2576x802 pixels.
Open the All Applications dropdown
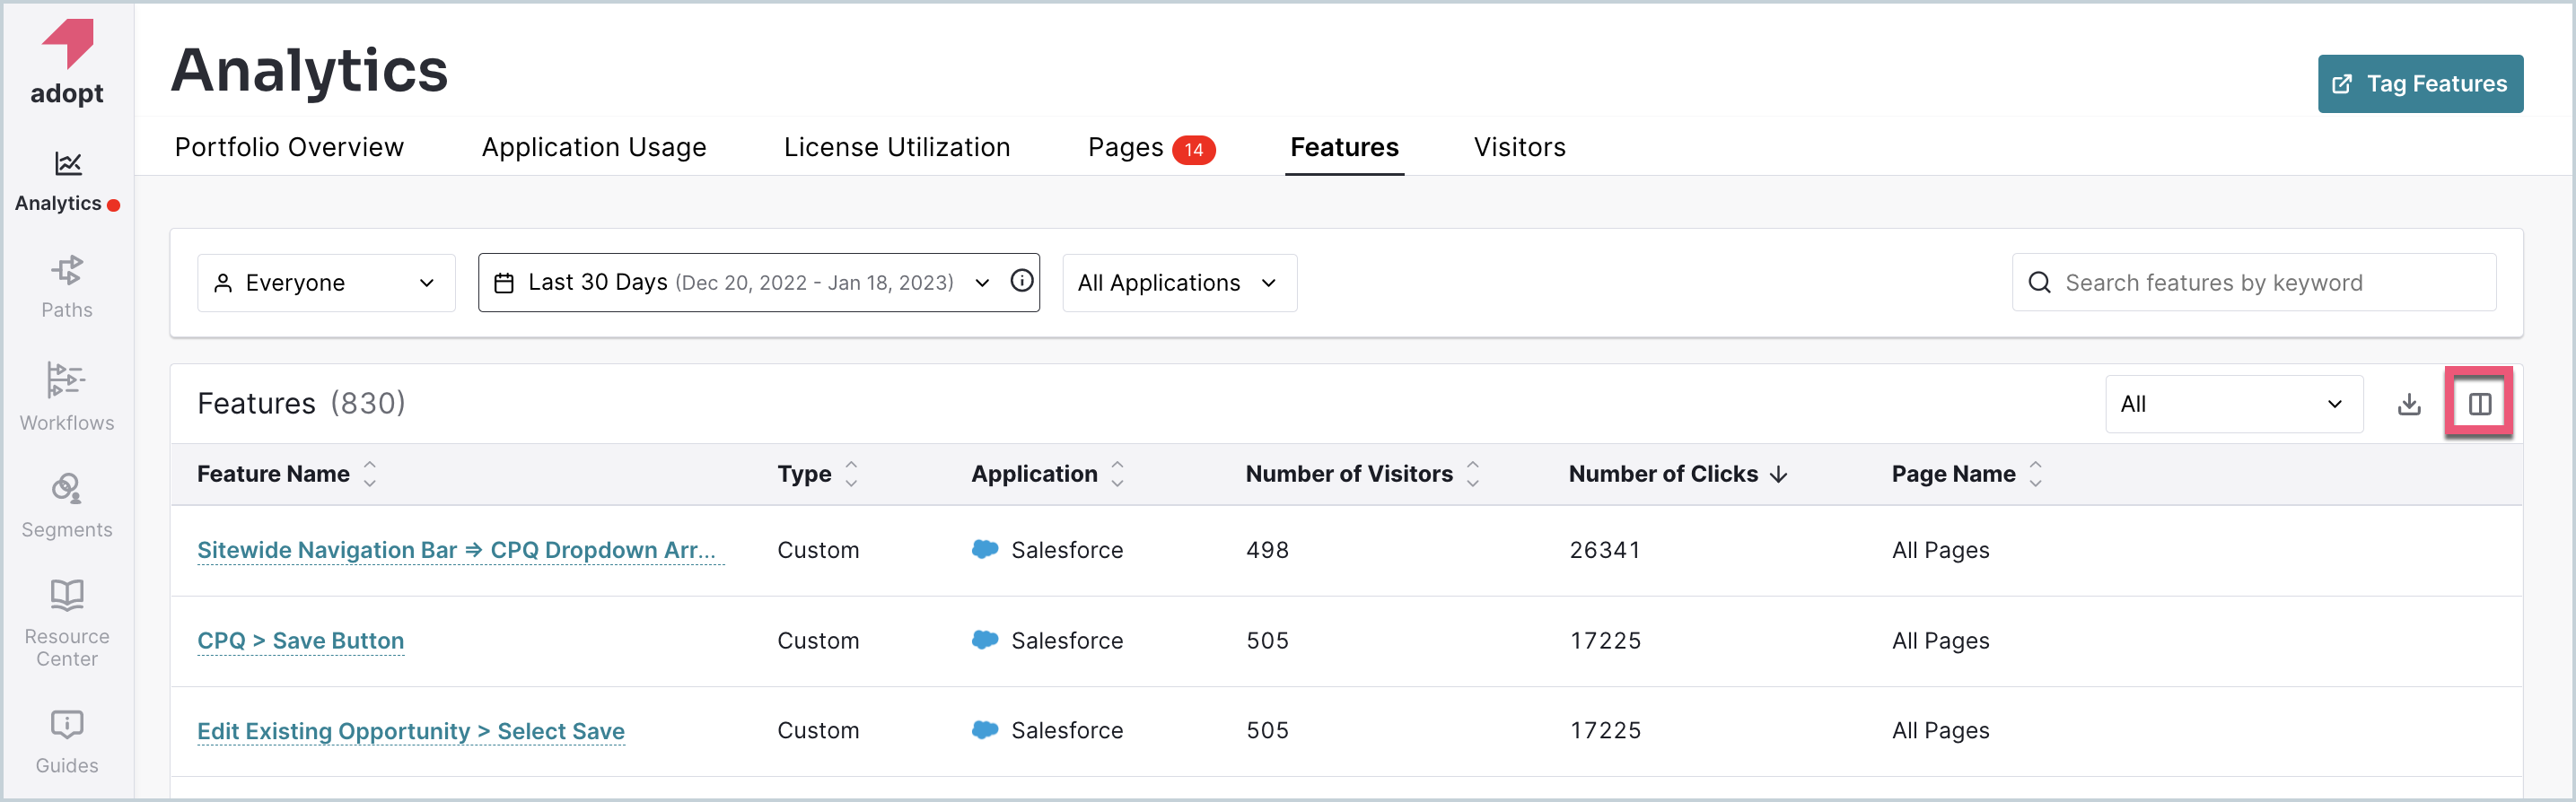pos(1179,283)
